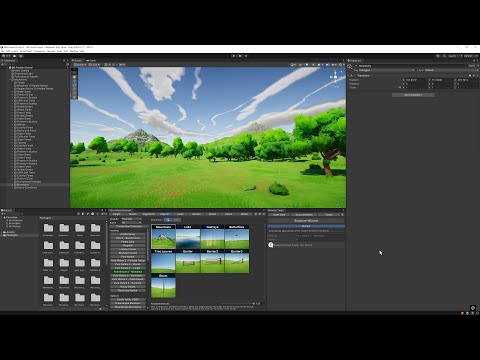Open the GameObject menu
The image size is (480, 360).
click(25, 51)
